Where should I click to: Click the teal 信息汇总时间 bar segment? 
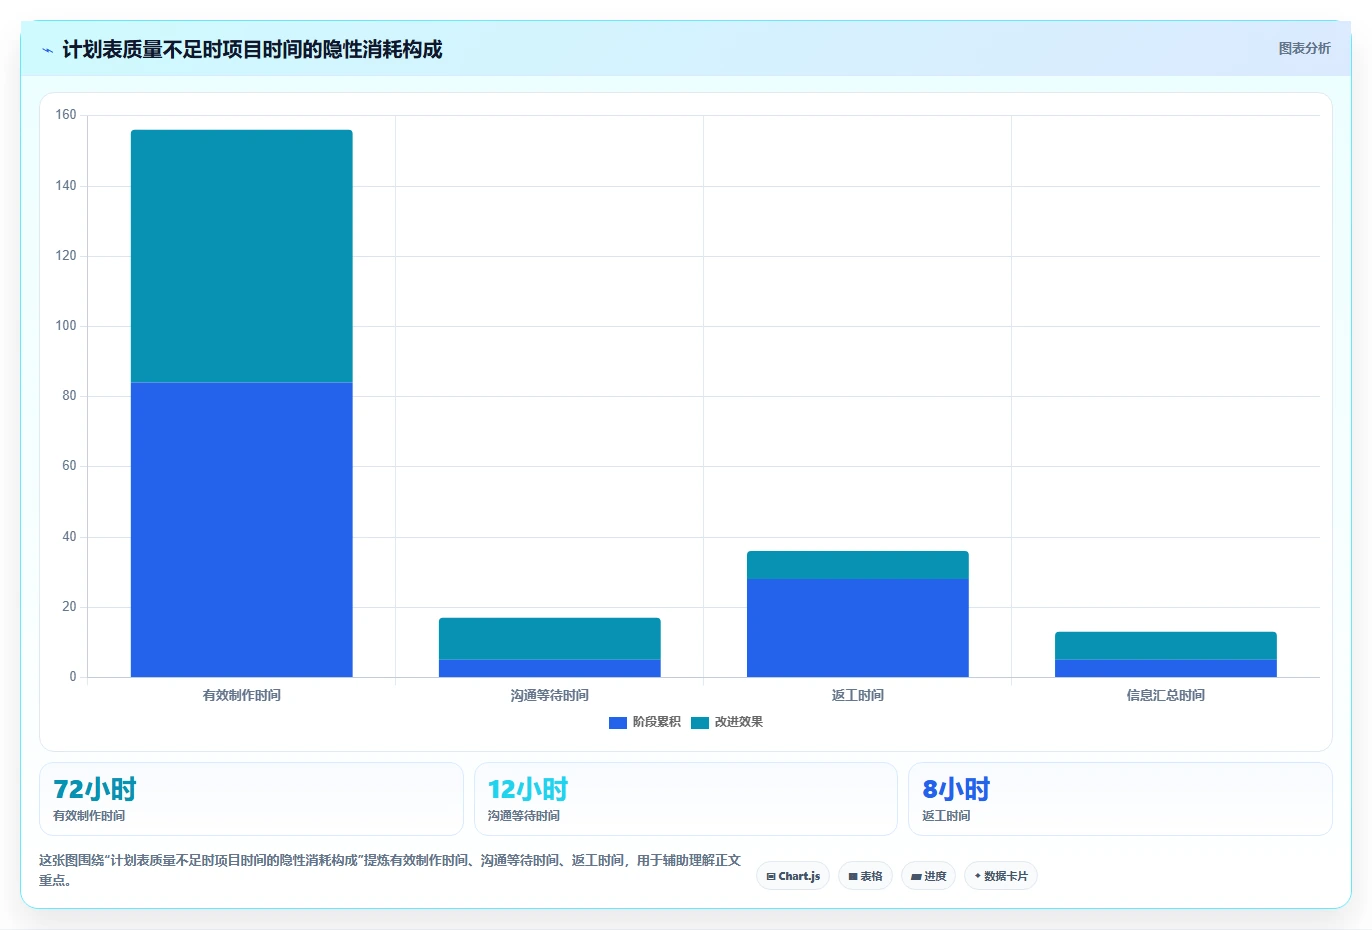click(x=1166, y=646)
